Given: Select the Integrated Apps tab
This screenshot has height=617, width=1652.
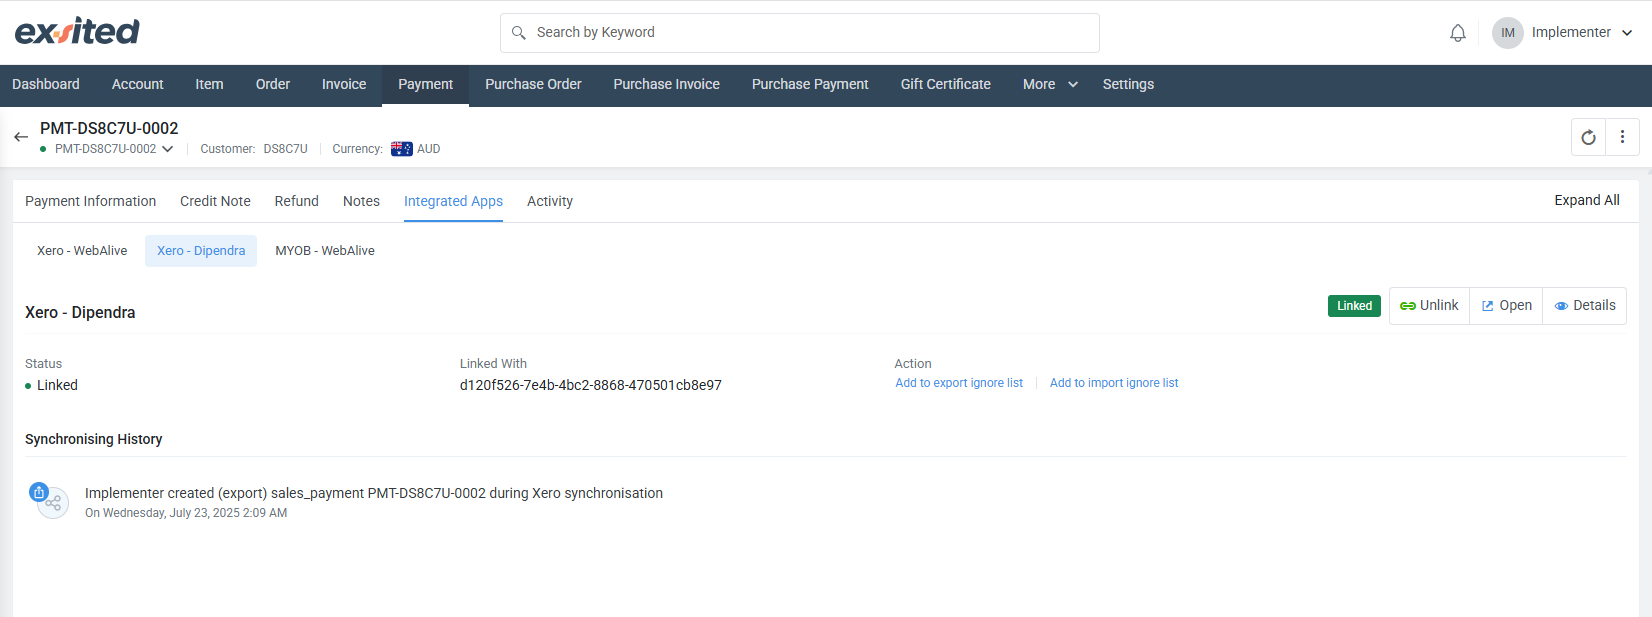Looking at the screenshot, I should point(453,201).
